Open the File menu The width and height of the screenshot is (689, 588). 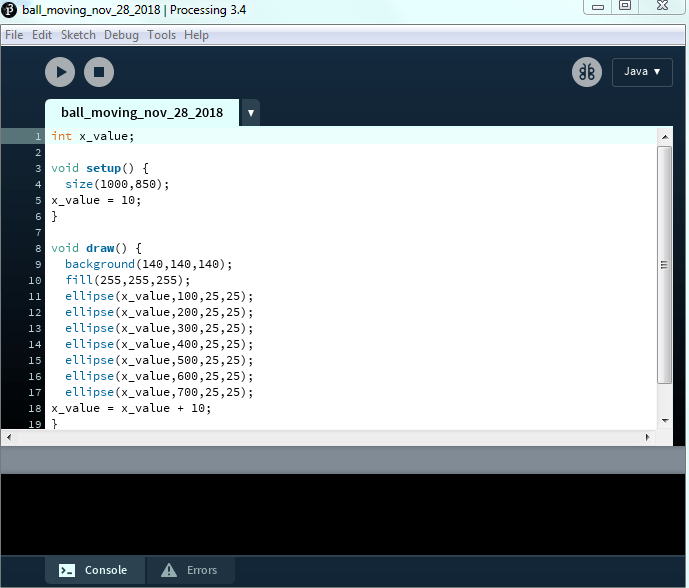click(14, 35)
